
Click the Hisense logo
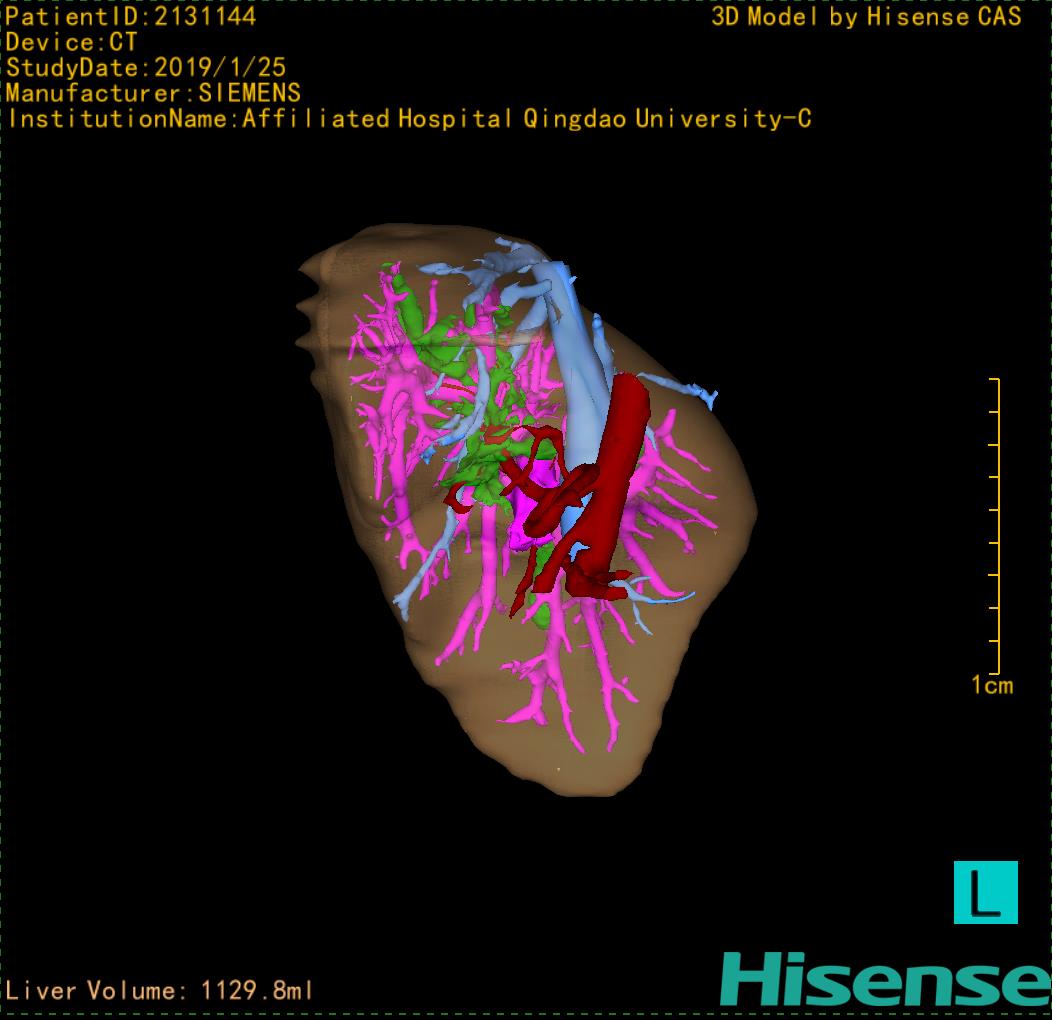click(884, 979)
